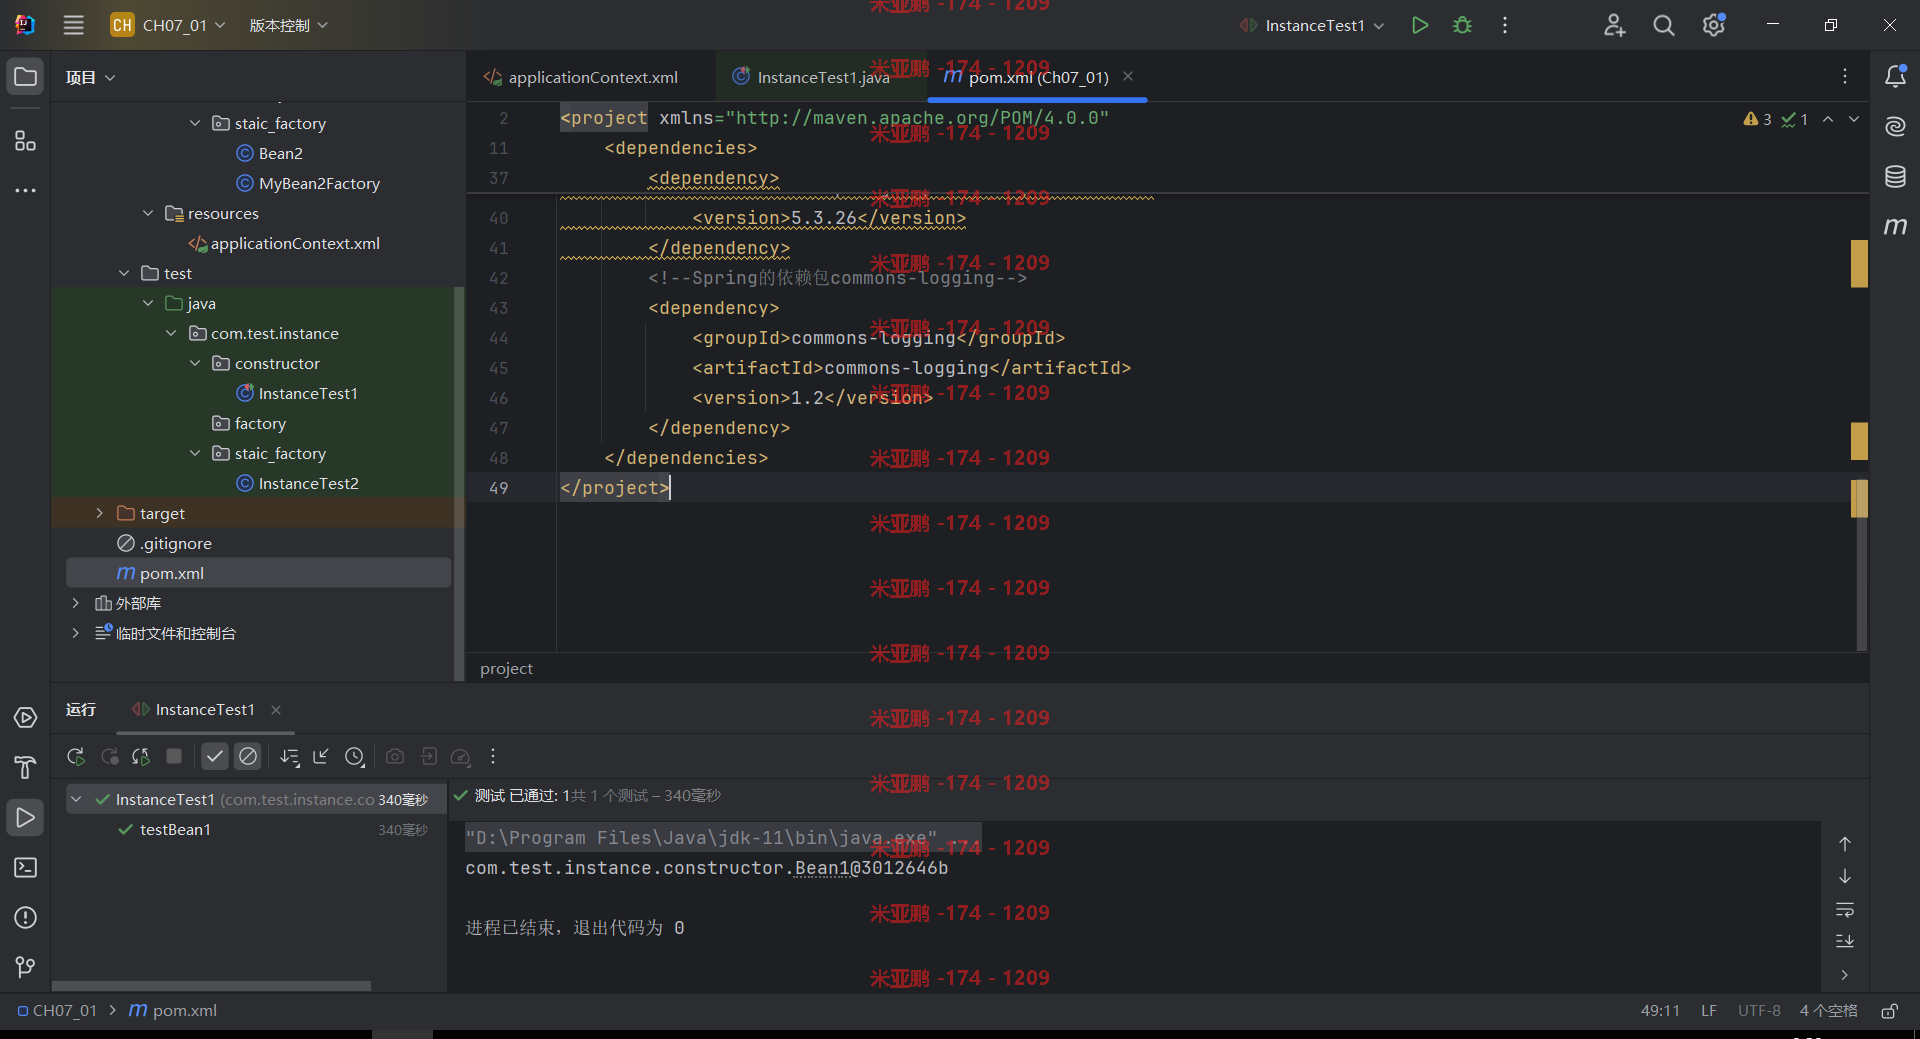
Task: Open Search Everywhere magnifier
Action: pos(1663,25)
